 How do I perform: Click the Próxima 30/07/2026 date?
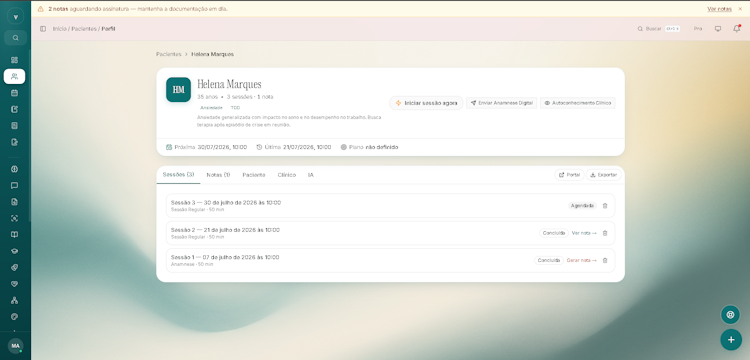coord(206,147)
